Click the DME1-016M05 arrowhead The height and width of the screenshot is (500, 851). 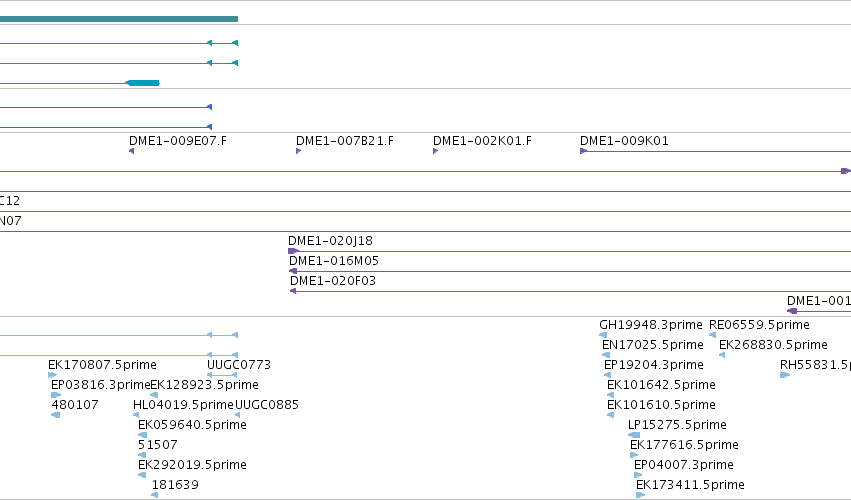coord(293,271)
